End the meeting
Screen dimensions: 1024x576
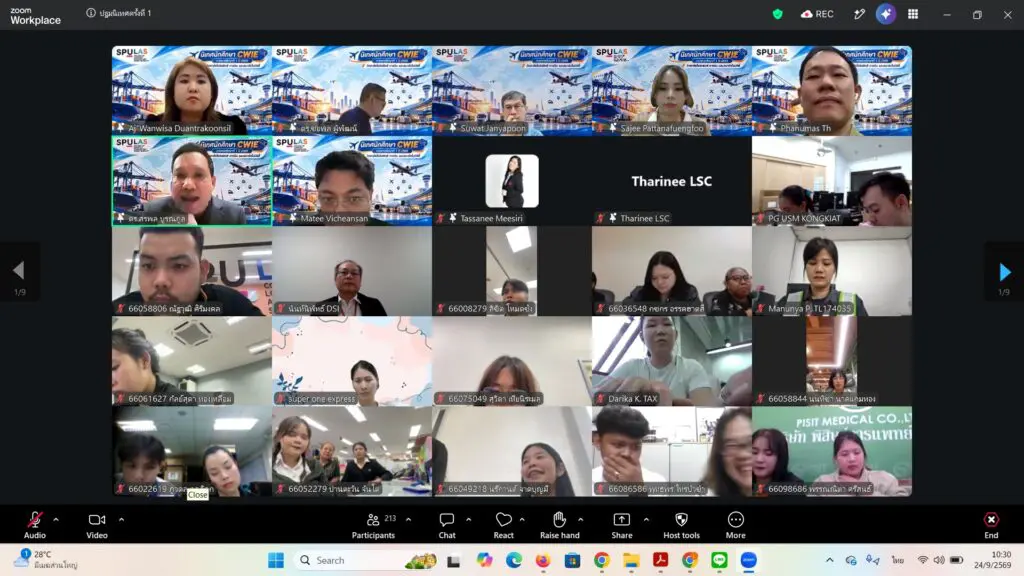tap(991, 525)
